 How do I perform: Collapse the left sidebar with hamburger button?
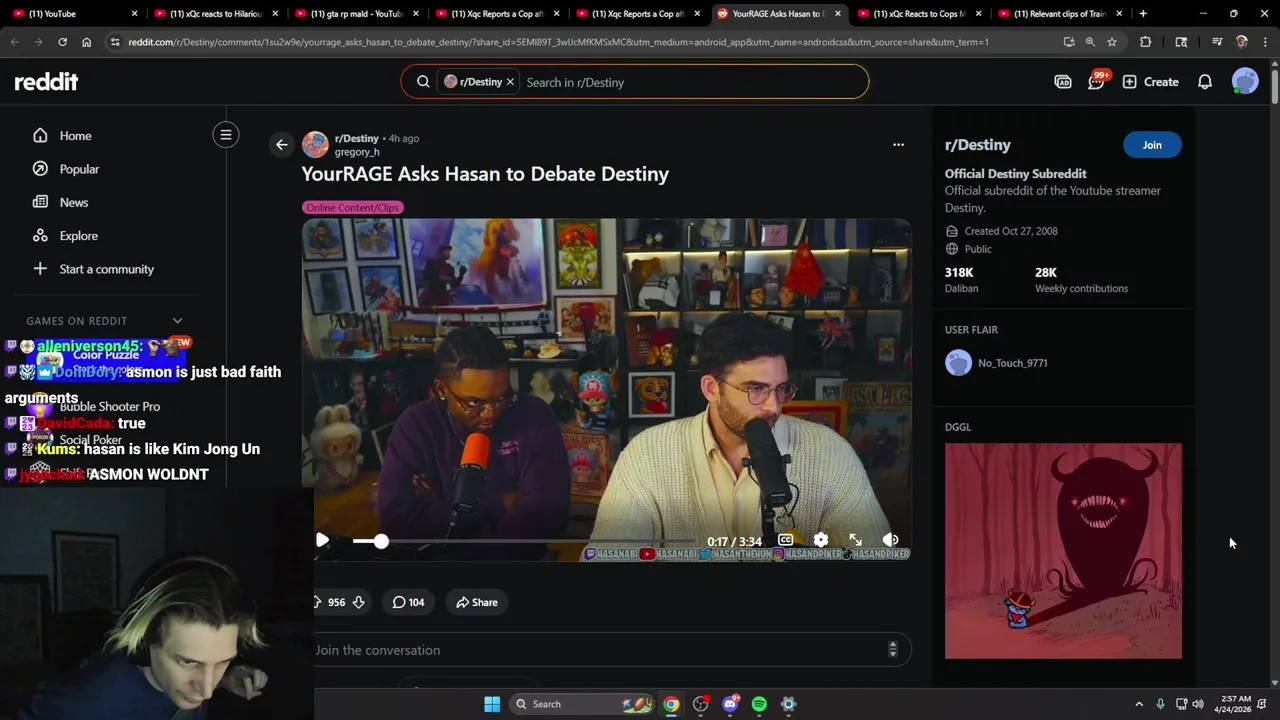click(226, 135)
